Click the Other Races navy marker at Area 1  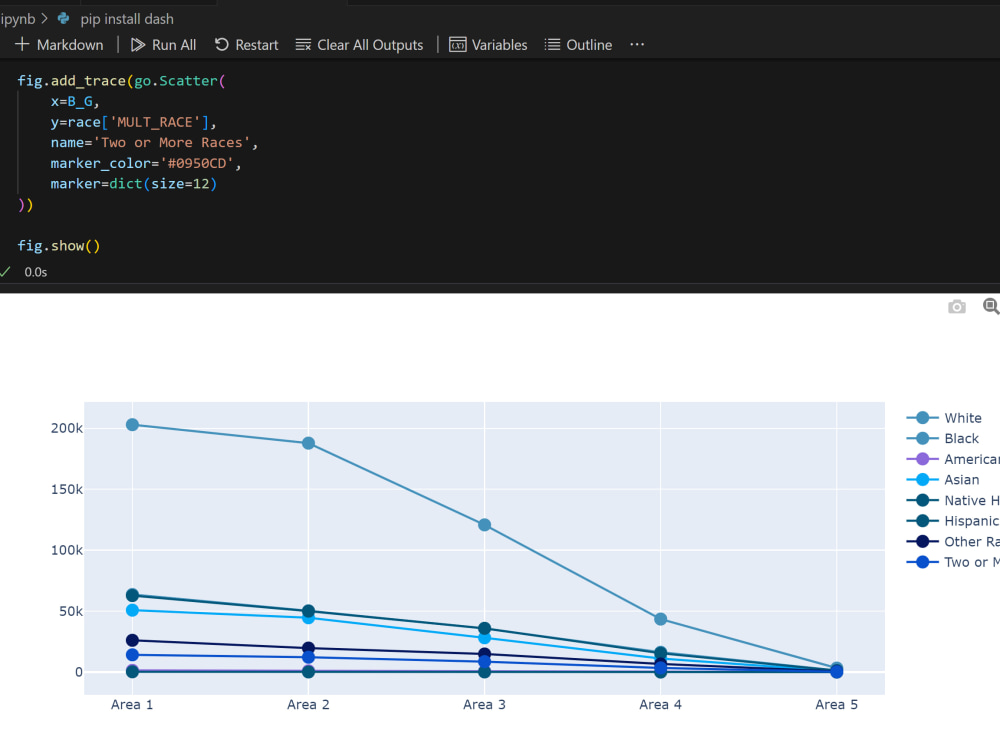pyautogui.click(x=132, y=640)
